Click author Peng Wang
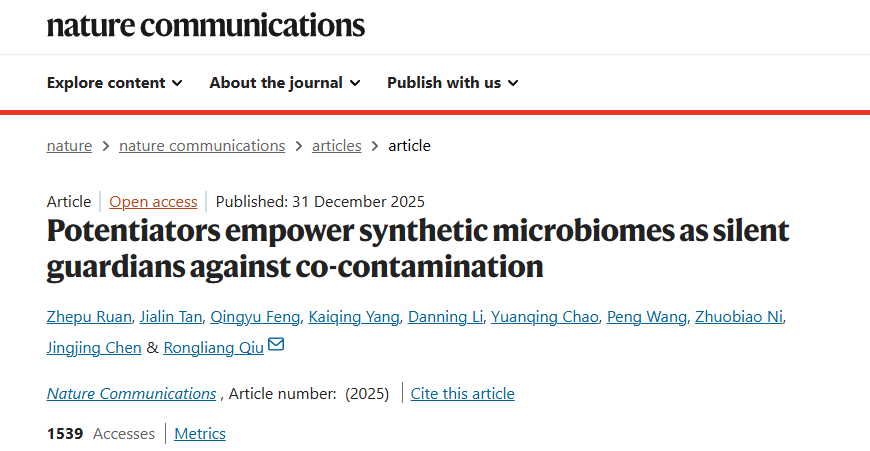This screenshot has height=451, width=870. coord(647,318)
